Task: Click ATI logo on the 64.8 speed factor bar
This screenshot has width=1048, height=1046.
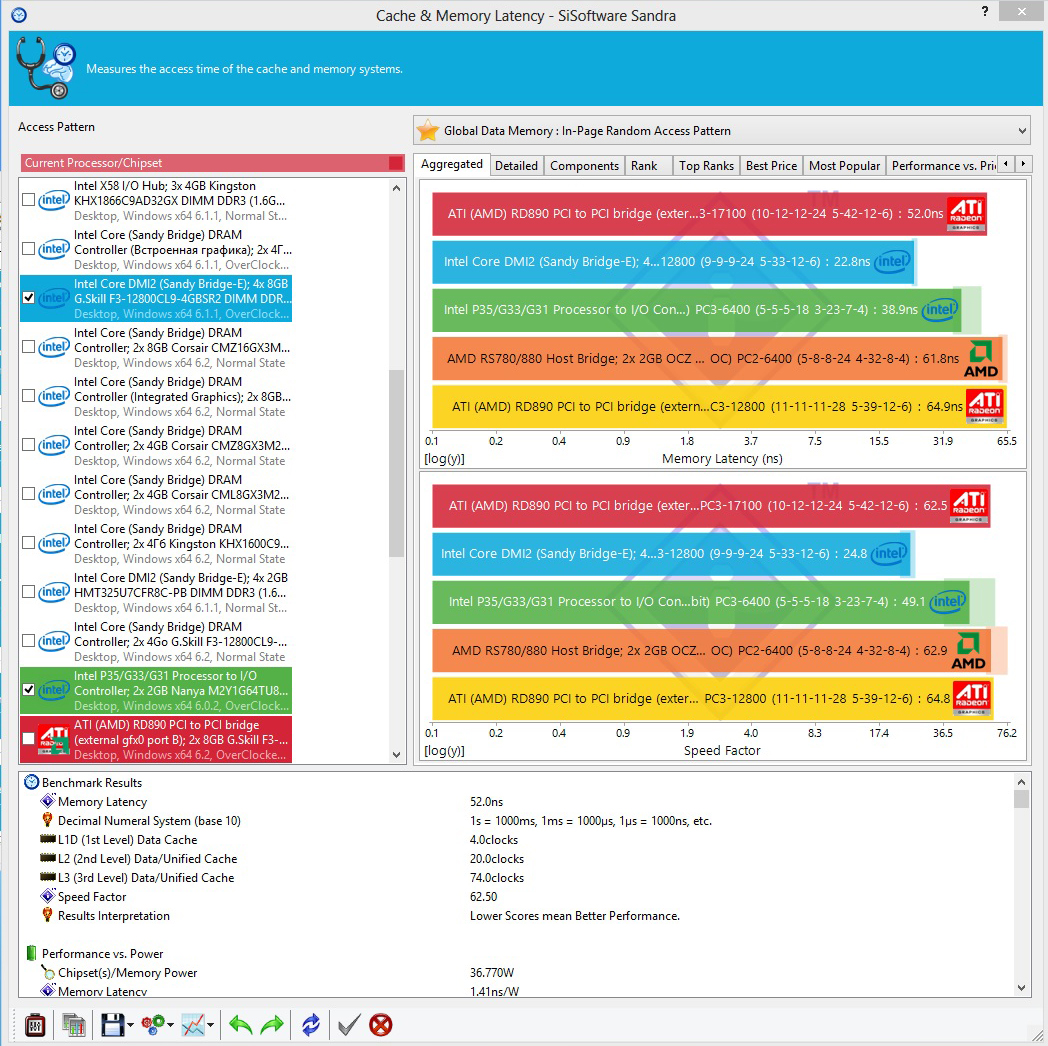Action: point(971,698)
